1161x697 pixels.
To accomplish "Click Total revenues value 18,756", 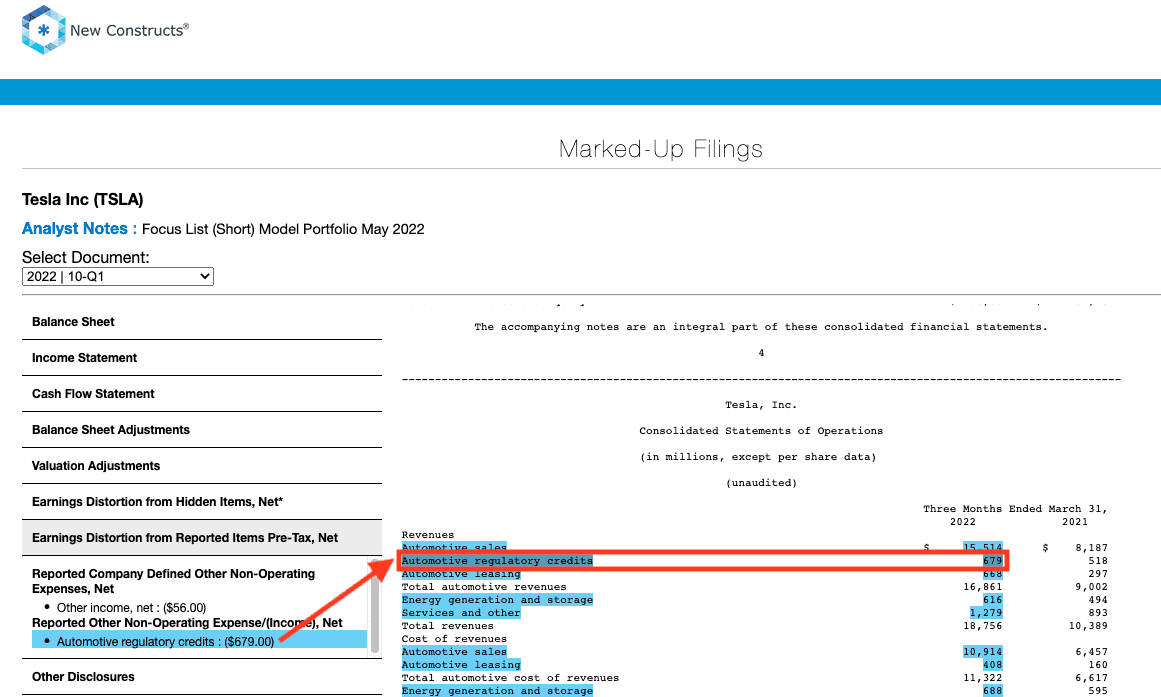I will pos(983,626).
